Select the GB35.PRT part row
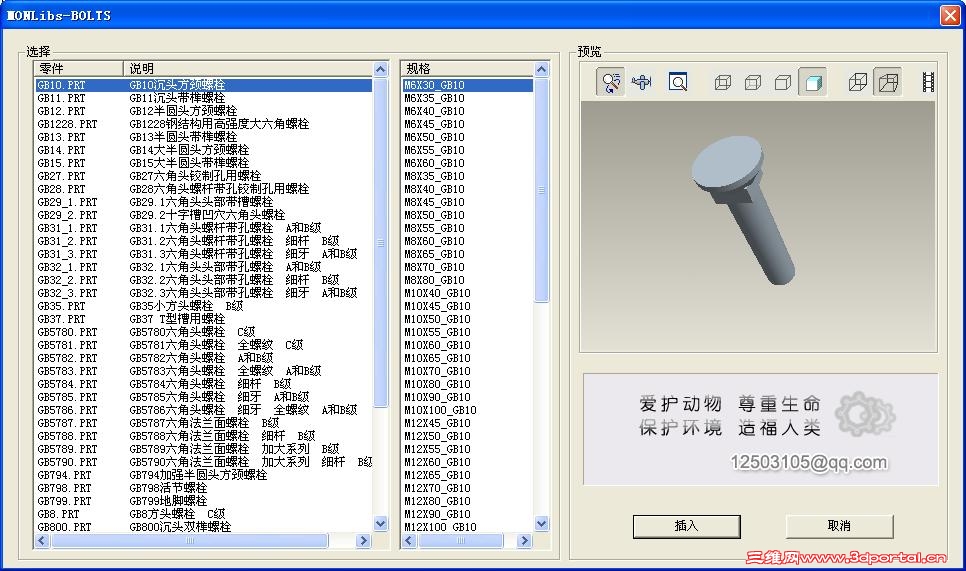 pyautogui.click(x=203, y=306)
